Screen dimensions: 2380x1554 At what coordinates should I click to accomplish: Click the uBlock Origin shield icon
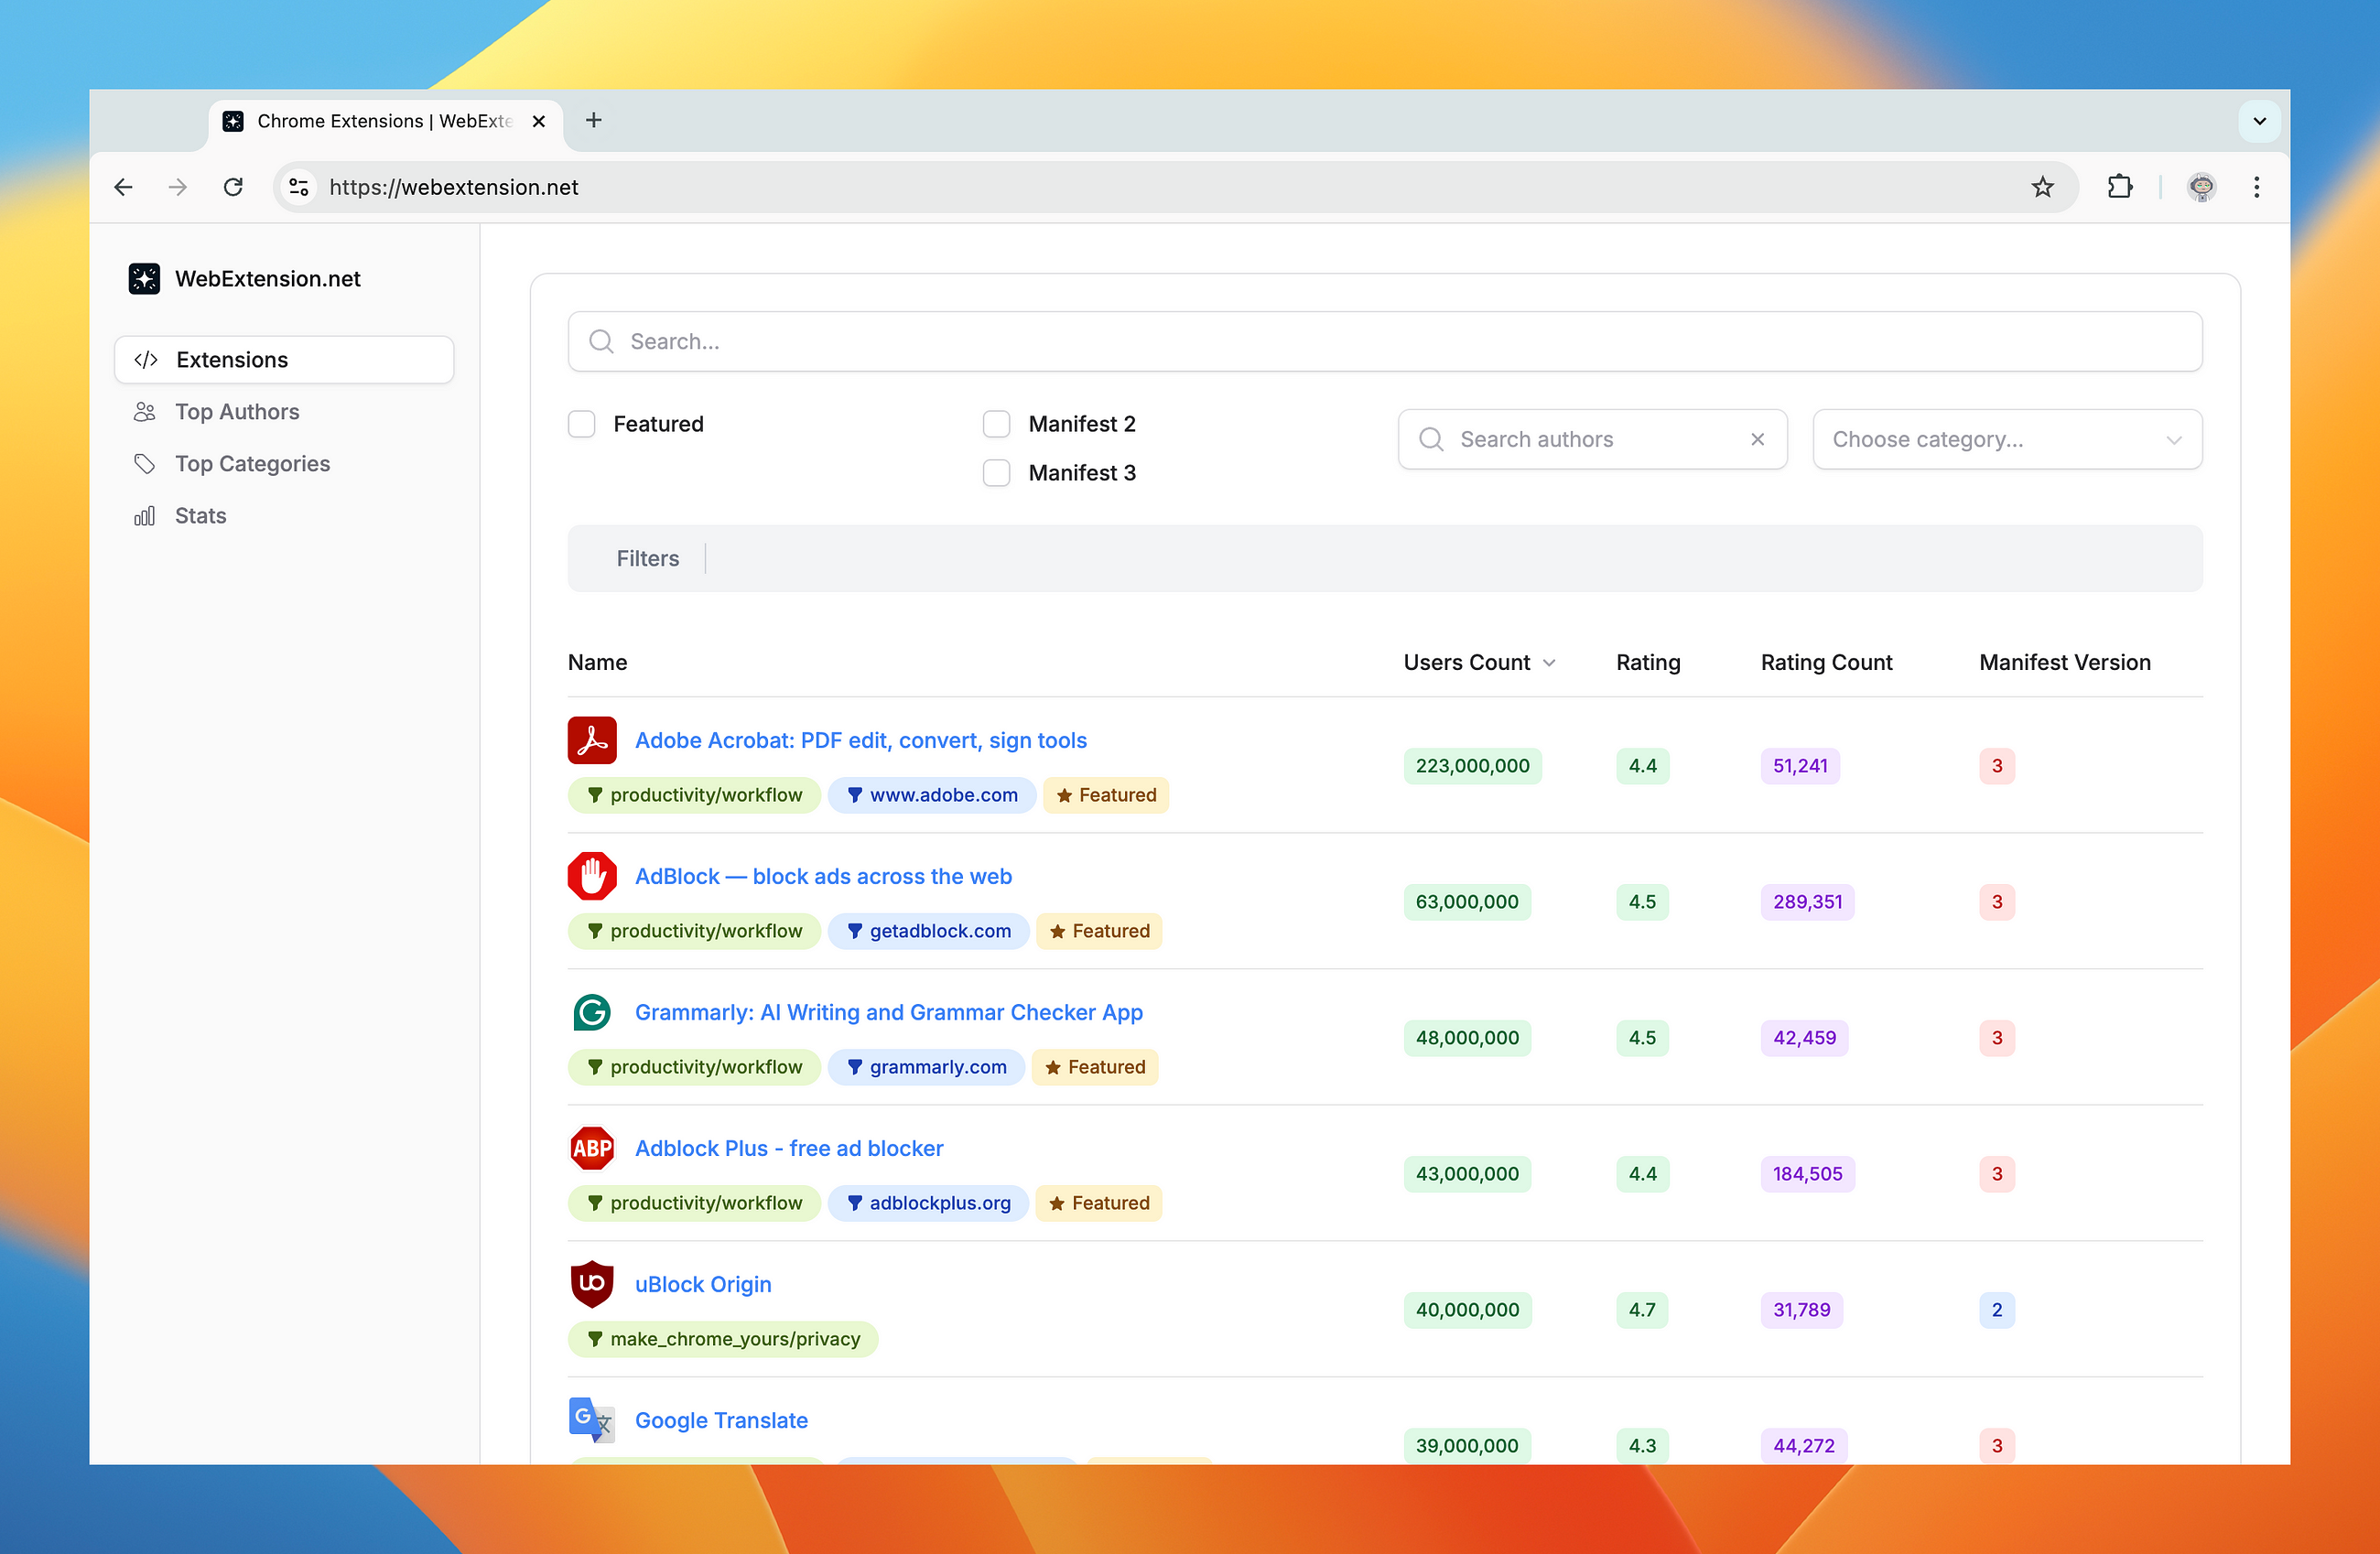click(x=592, y=1284)
